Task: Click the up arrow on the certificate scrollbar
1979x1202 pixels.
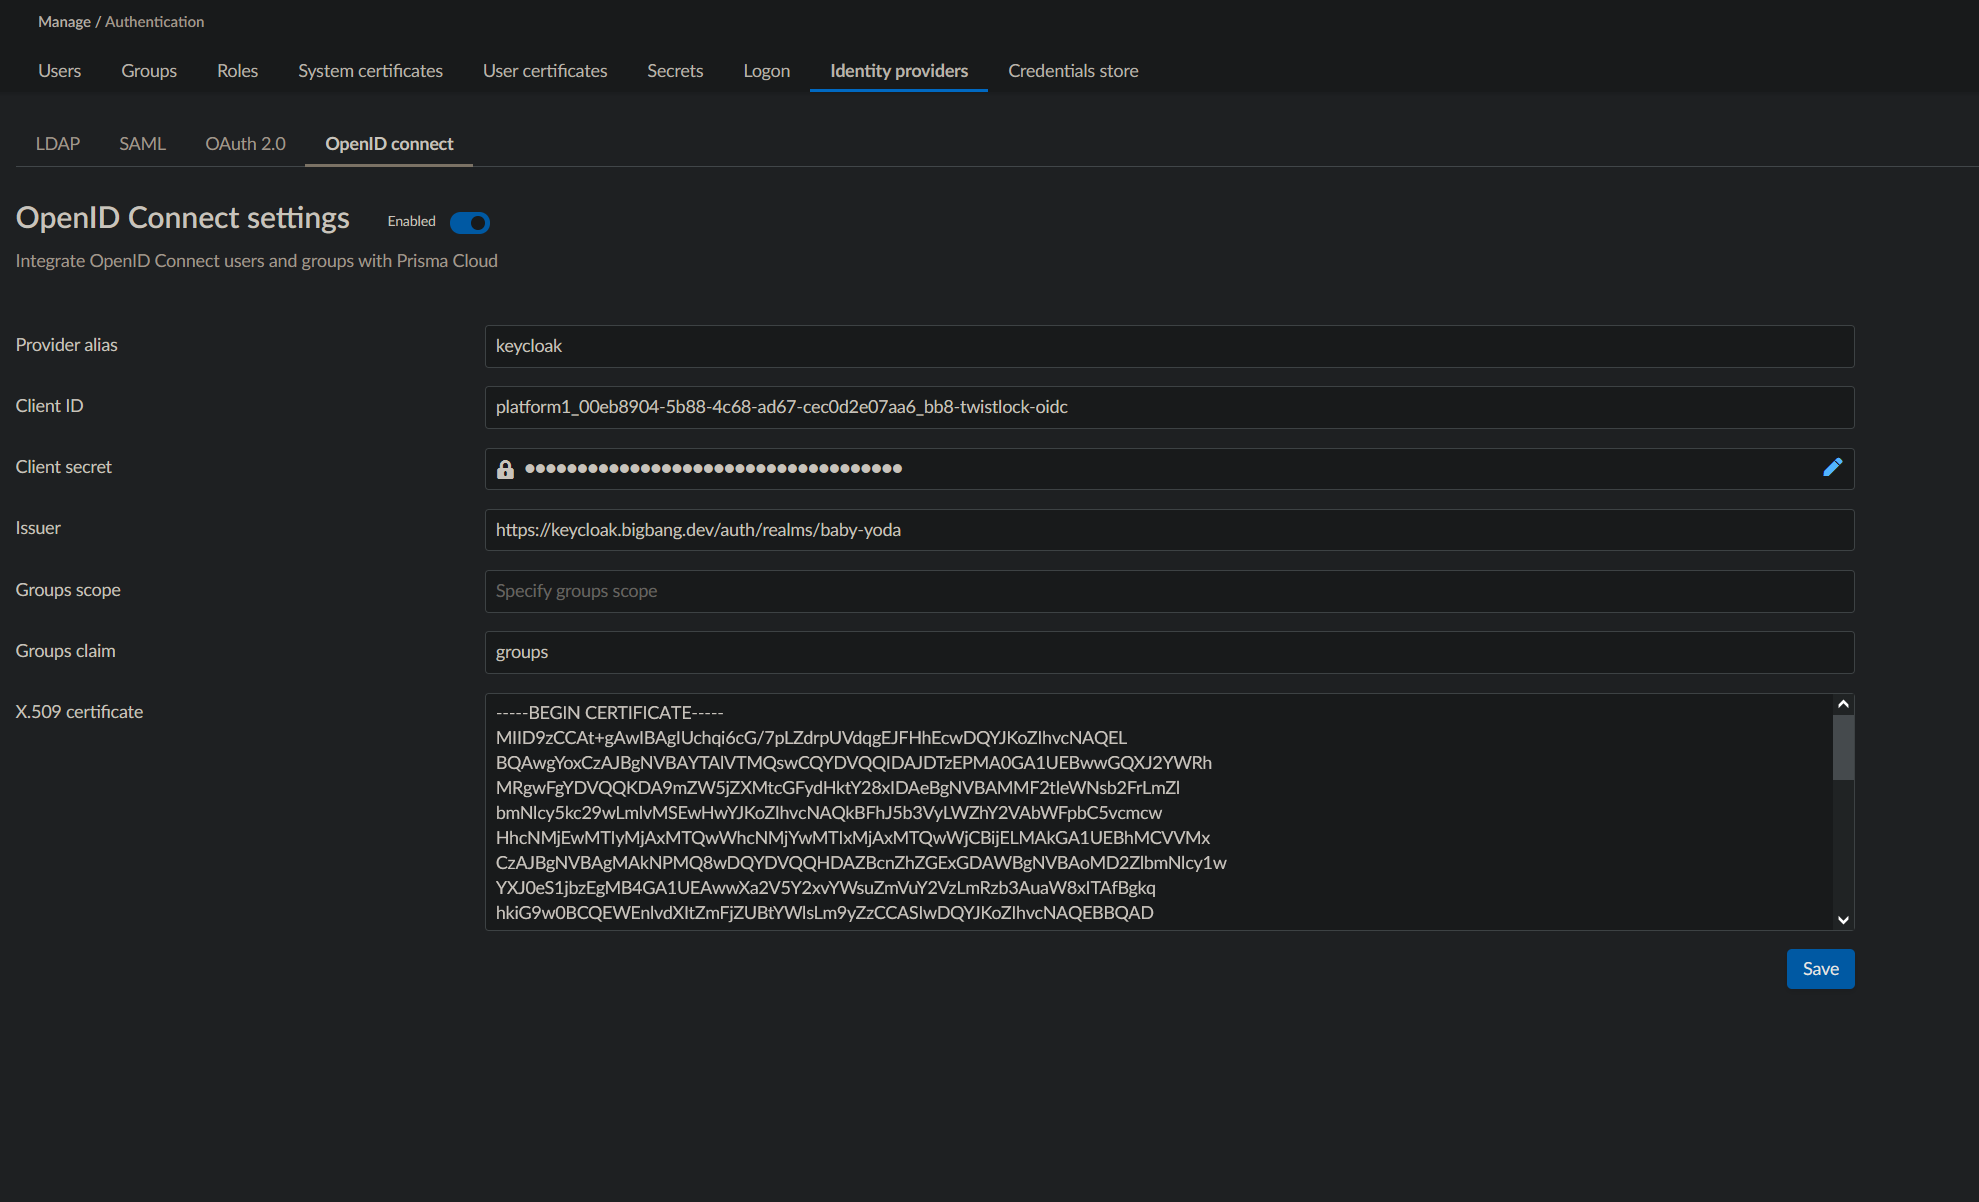Action: click(1842, 704)
